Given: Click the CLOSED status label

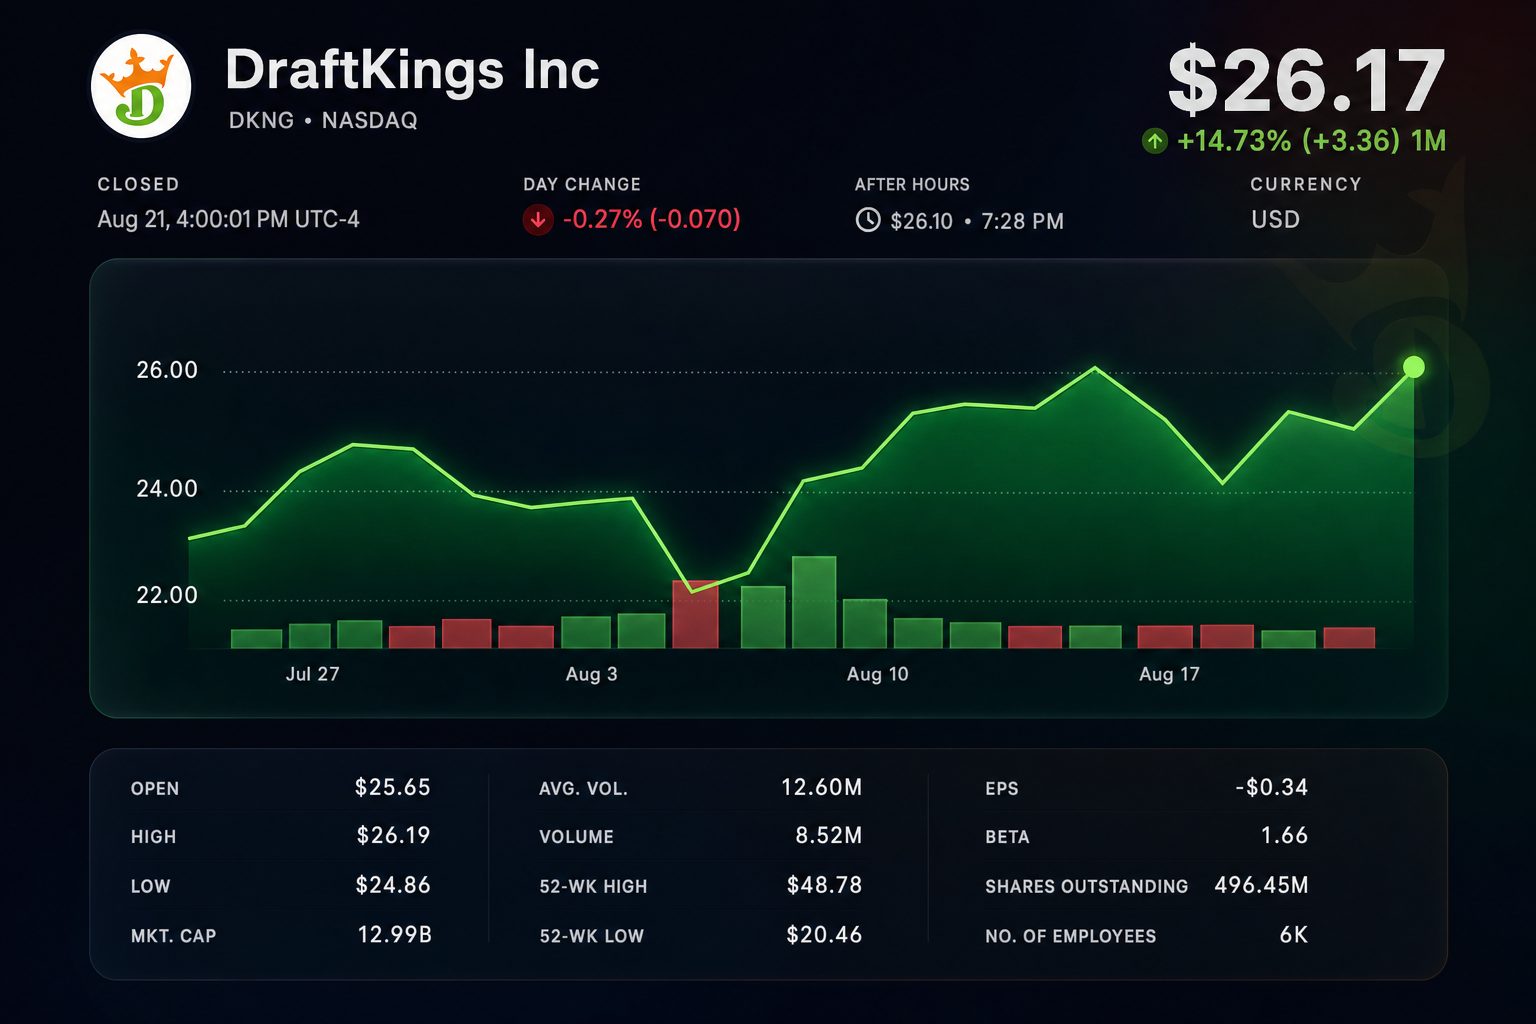Looking at the screenshot, I should (x=138, y=184).
